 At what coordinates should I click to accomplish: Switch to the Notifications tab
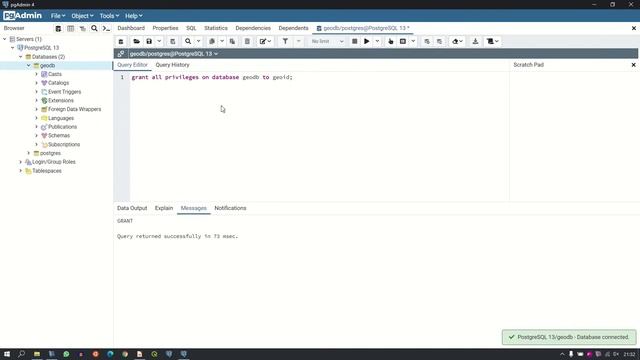point(230,208)
